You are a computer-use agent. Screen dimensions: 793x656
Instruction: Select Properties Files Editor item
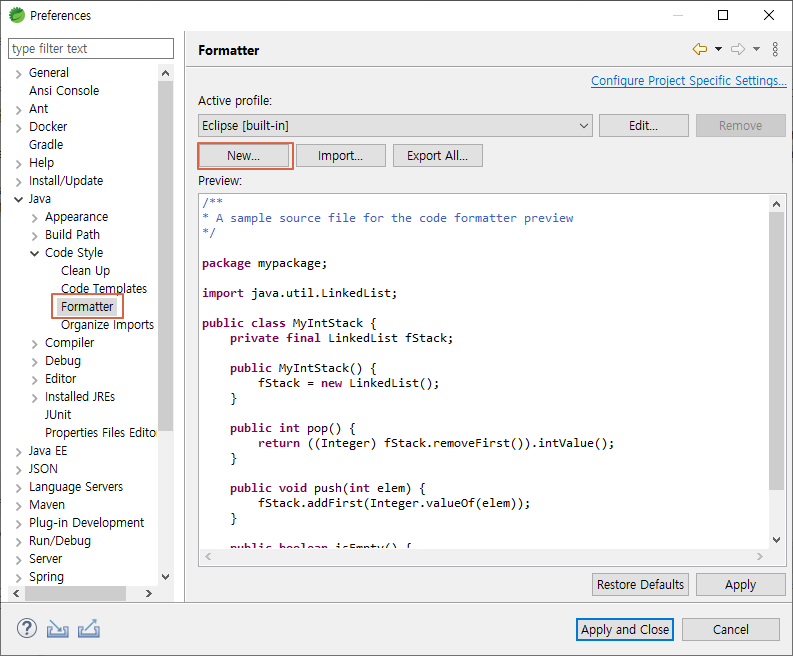pyautogui.click(x=101, y=433)
